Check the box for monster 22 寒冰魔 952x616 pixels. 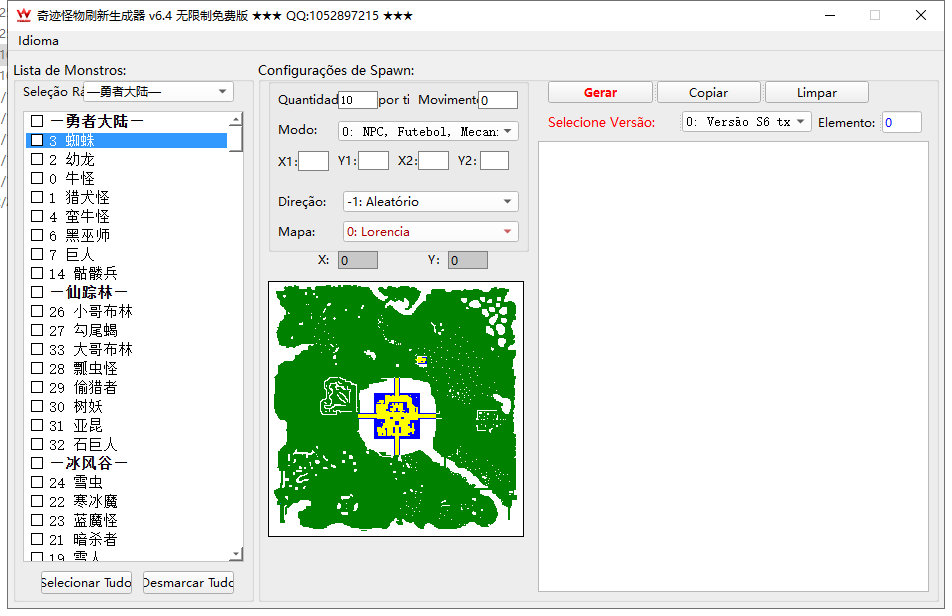37,501
